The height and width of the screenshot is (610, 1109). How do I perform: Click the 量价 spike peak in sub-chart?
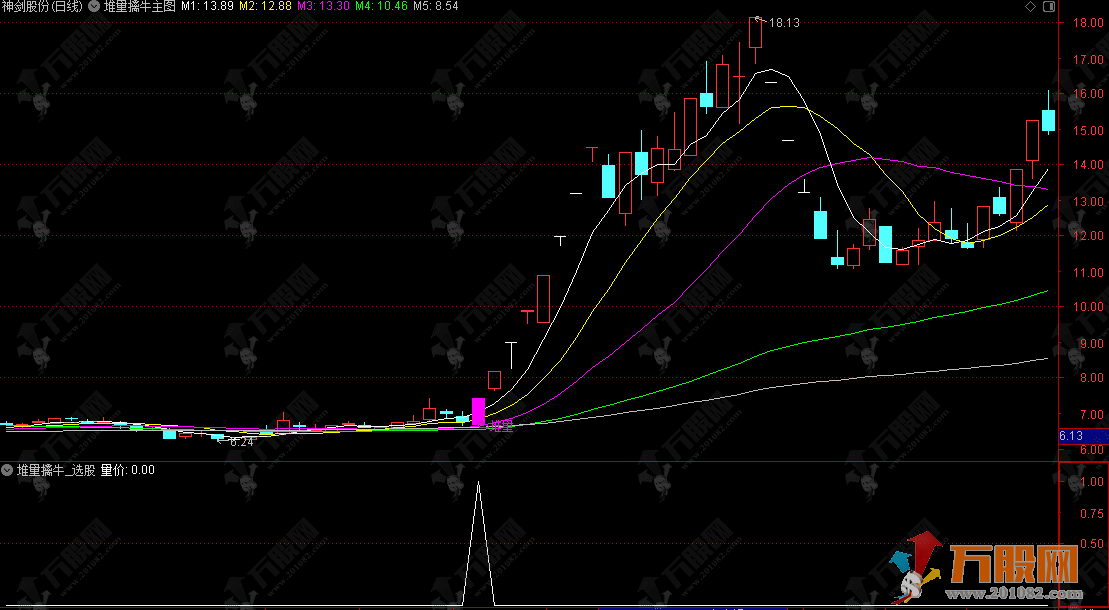tap(478, 483)
